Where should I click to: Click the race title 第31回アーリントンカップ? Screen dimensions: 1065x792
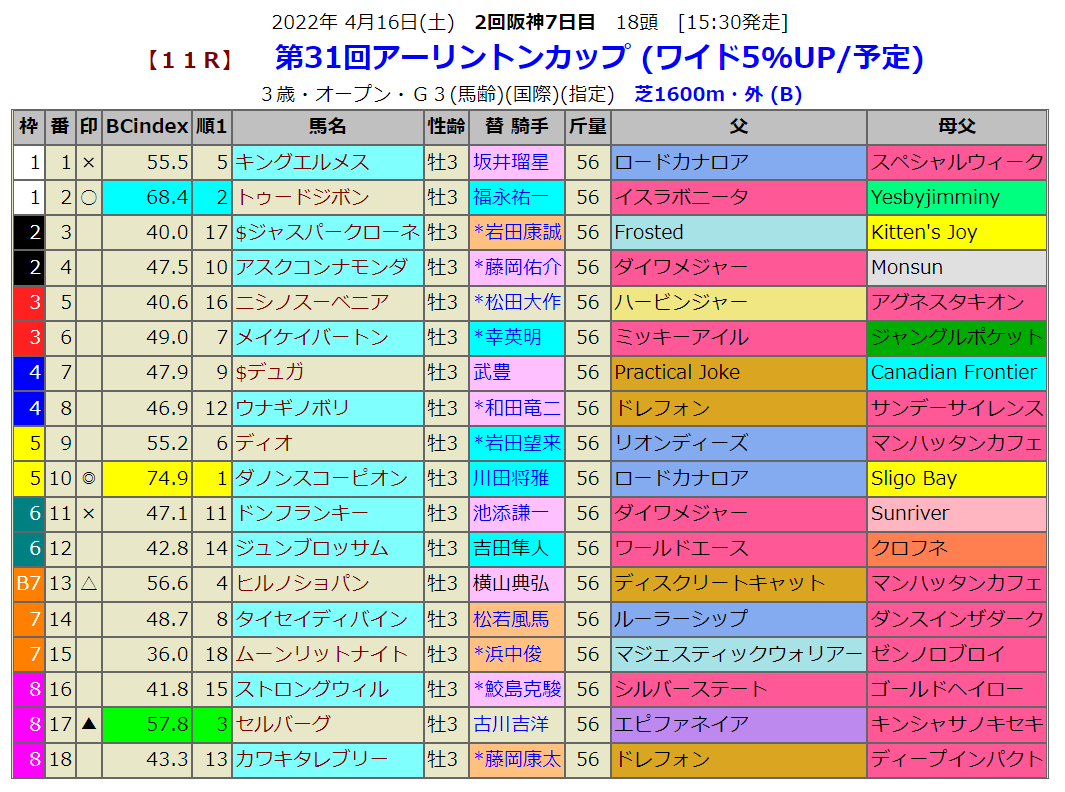(452, 58)
